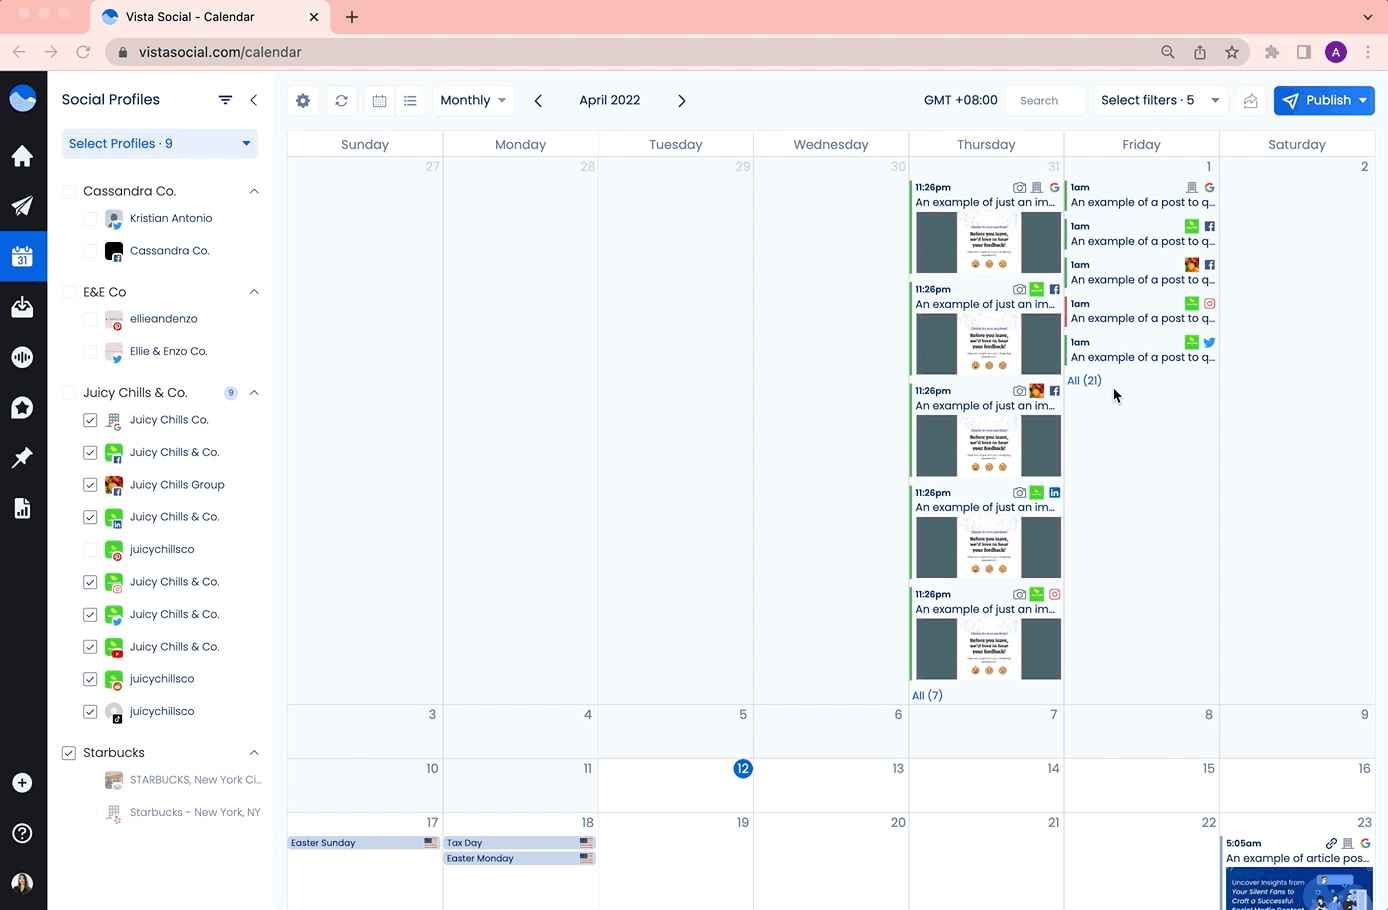Click the calendar Search field
Image resolution: width=1388 pixels, height=910 pixels.
[x=1045, y=100]
